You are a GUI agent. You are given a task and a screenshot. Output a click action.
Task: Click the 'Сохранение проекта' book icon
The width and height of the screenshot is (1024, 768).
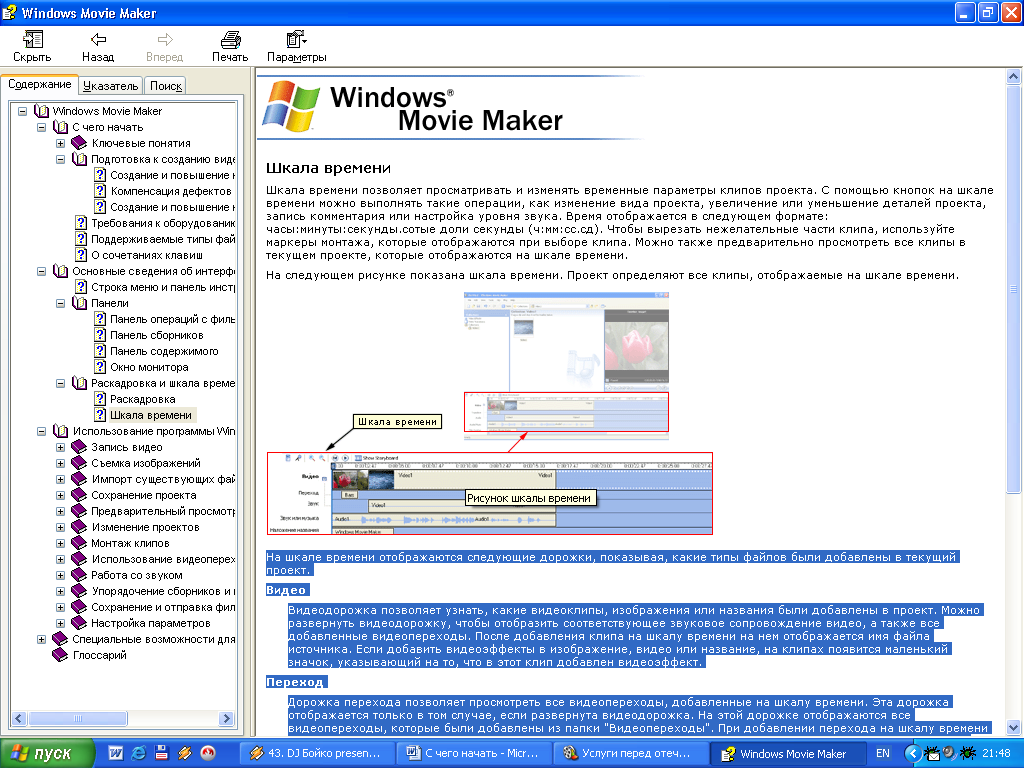pyautogui.click(x=79, y=495)
